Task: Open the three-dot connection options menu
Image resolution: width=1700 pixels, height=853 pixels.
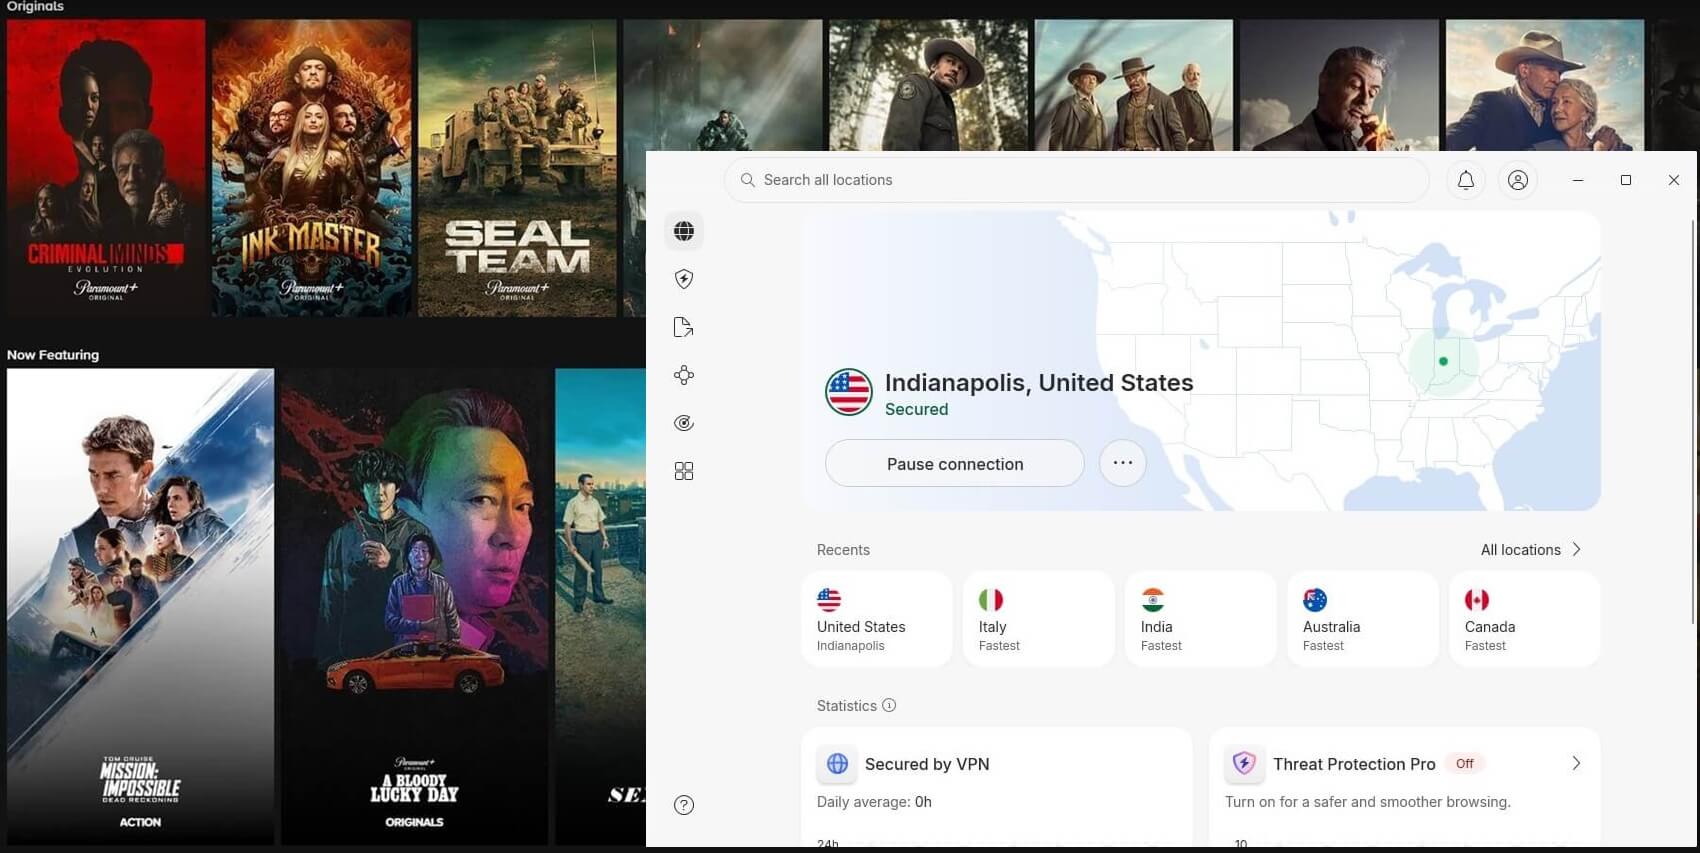Action: [x=1123, y=463]
